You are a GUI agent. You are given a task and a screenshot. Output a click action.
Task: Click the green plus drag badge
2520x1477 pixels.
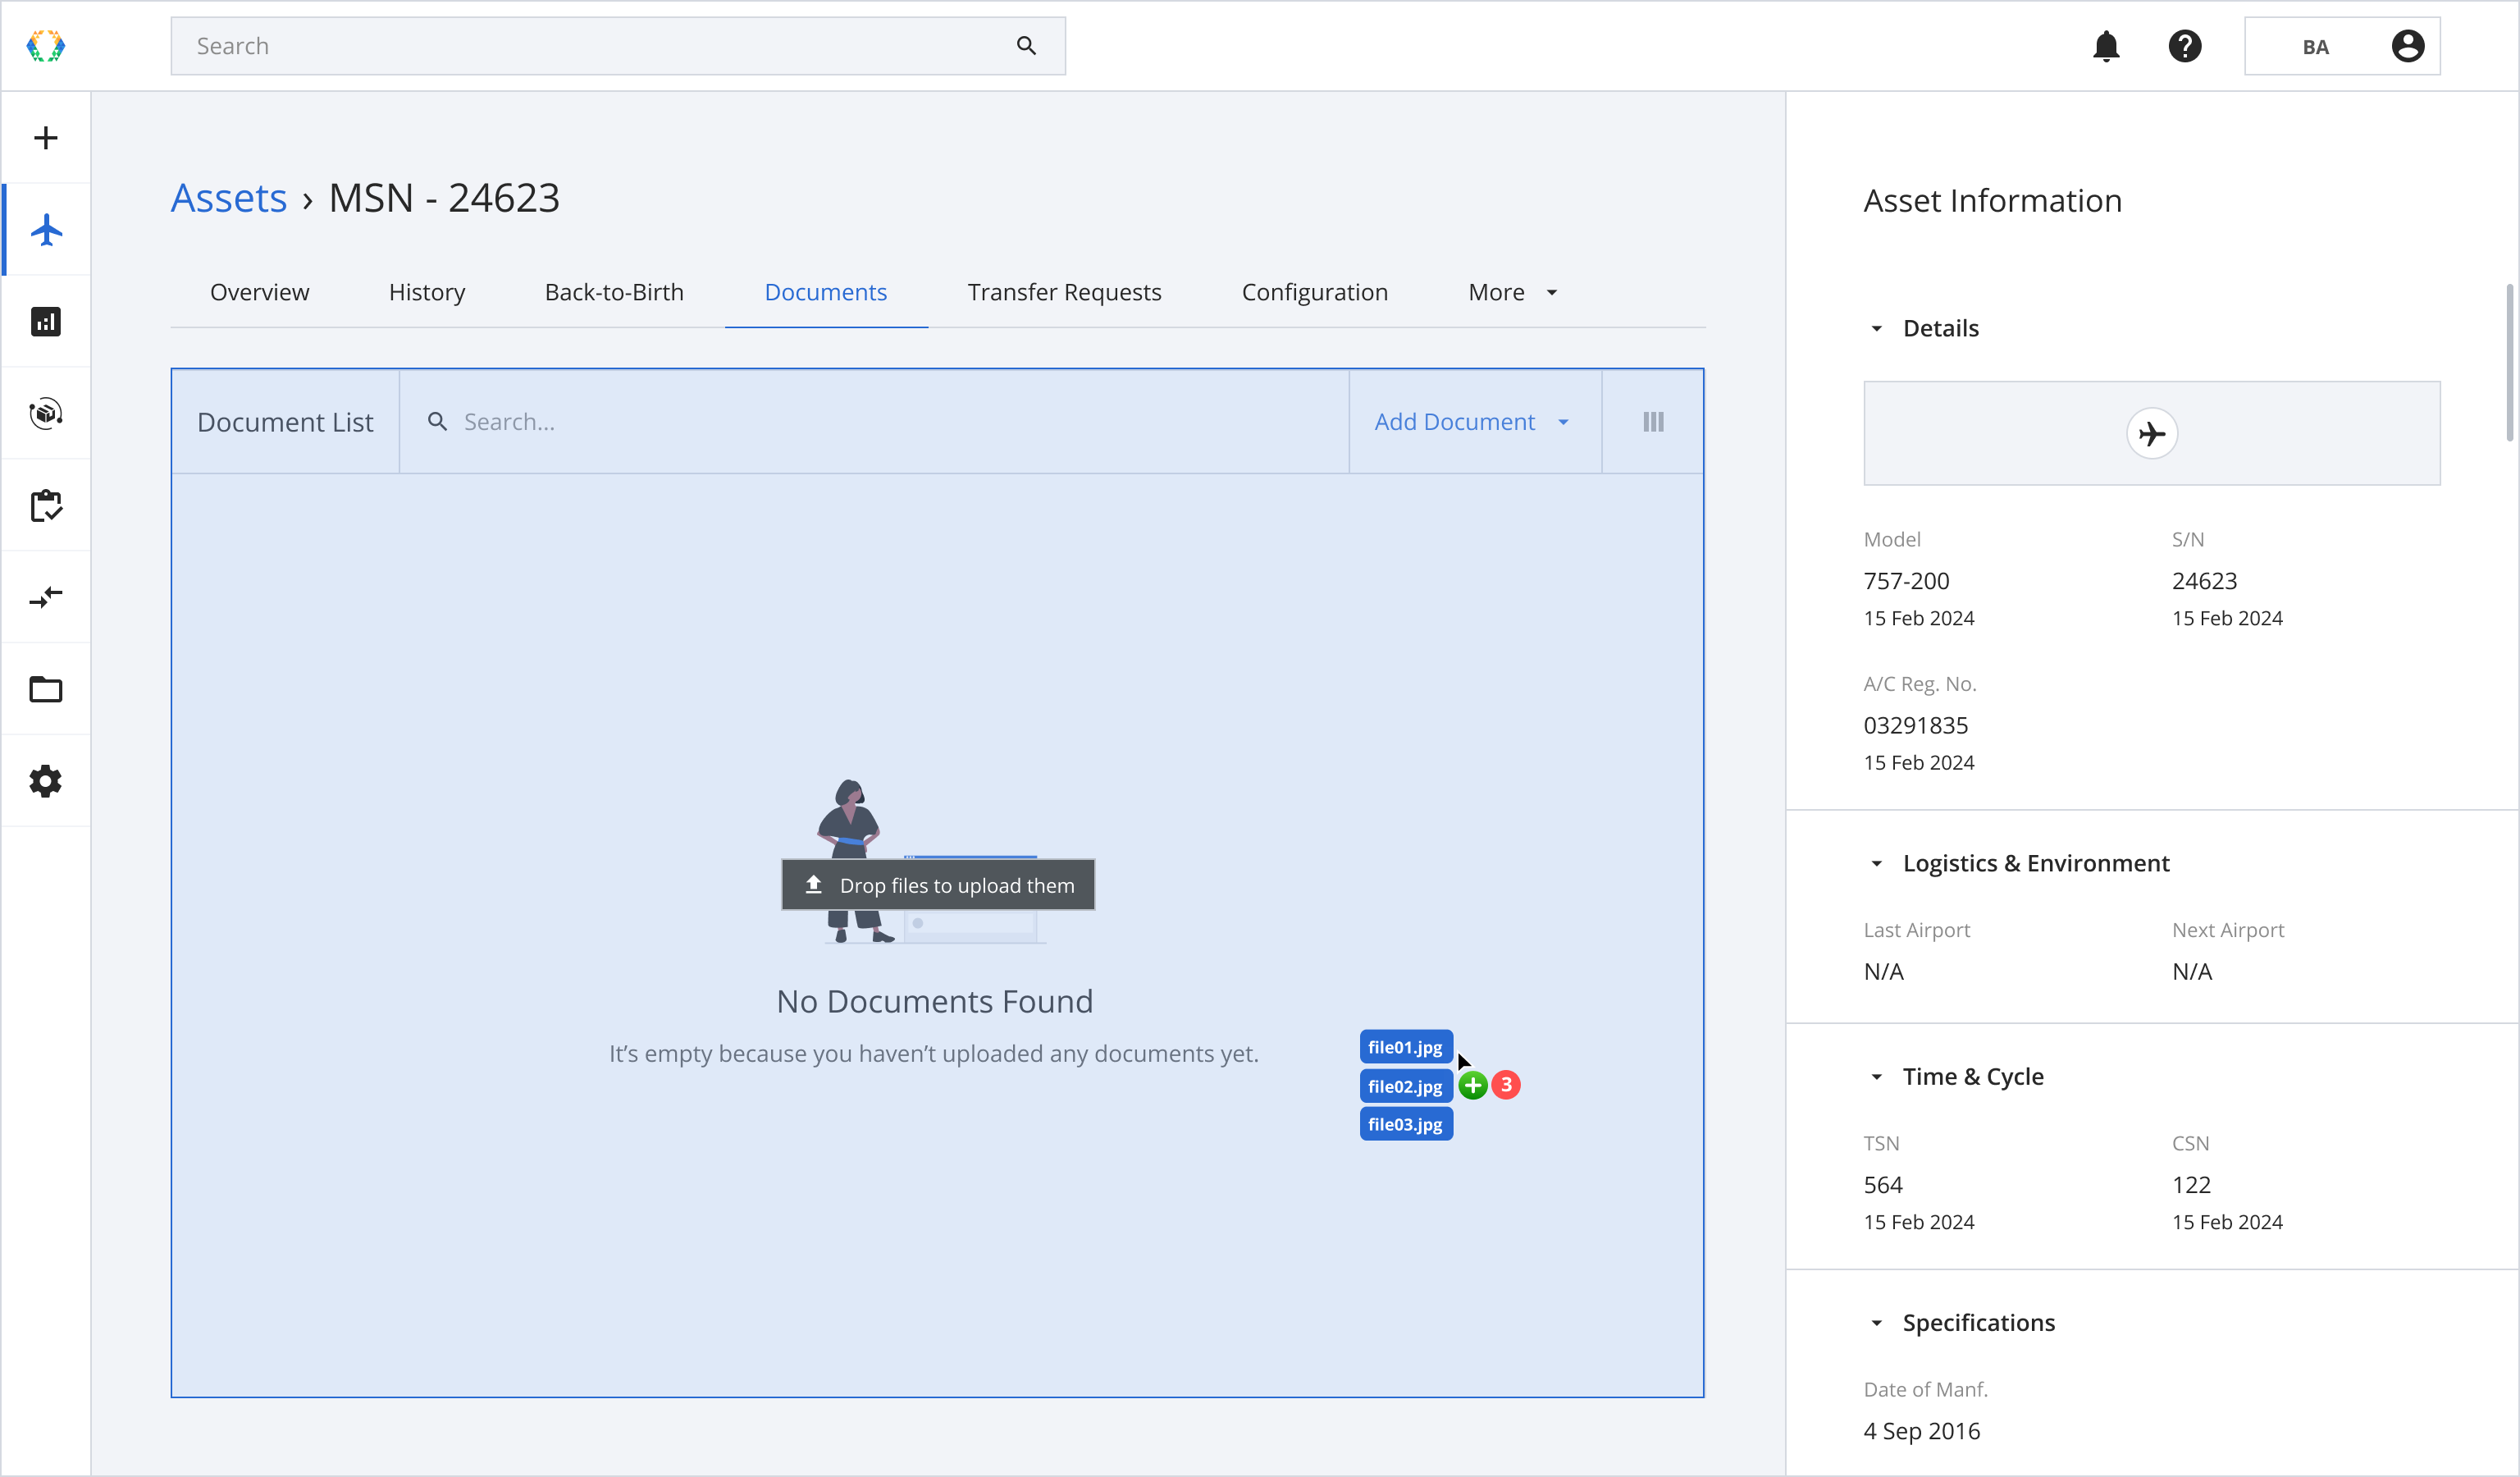[x=1473, y=1085]
